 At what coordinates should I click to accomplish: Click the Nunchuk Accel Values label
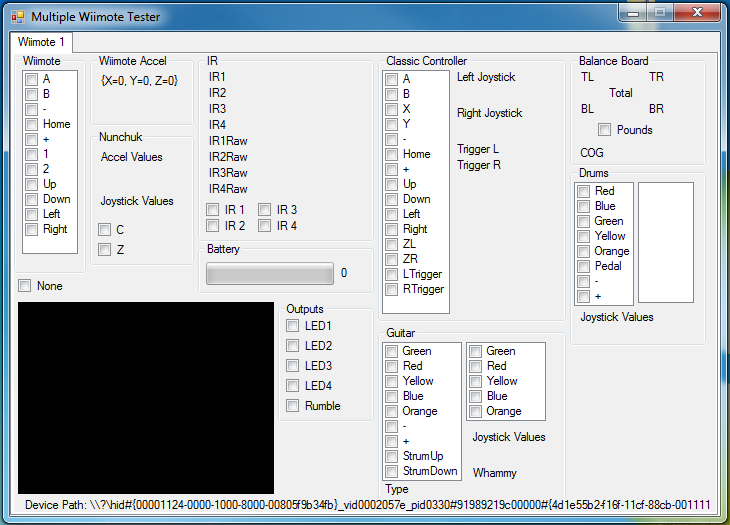(131, 157)
